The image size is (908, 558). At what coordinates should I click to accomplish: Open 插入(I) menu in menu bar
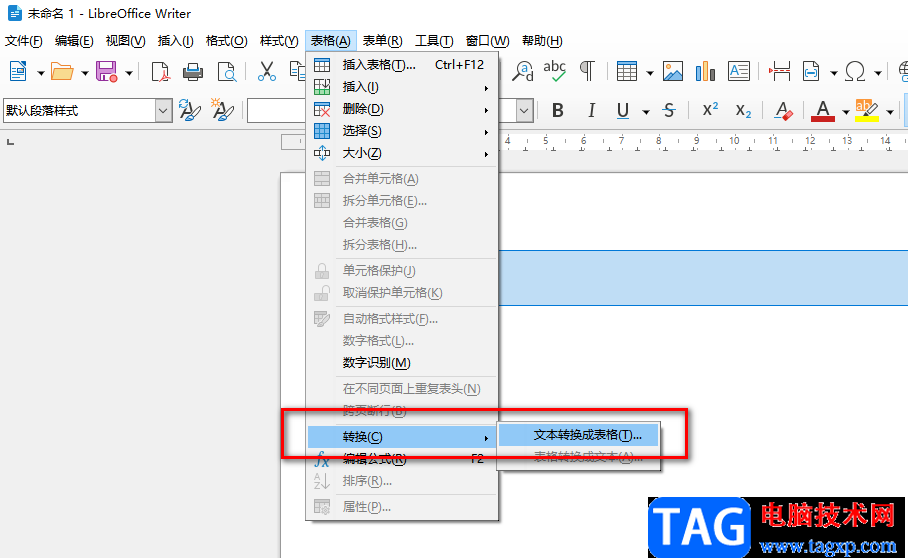(x=175, y=41)
